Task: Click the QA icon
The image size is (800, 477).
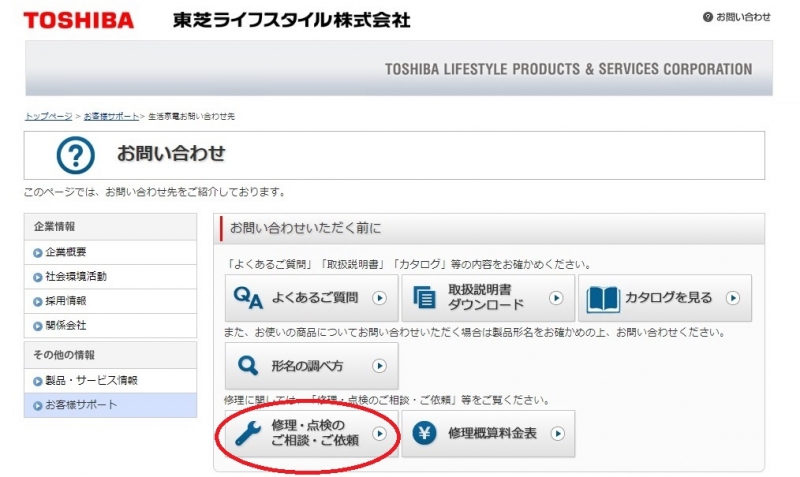Action: [x=248, y=297]
